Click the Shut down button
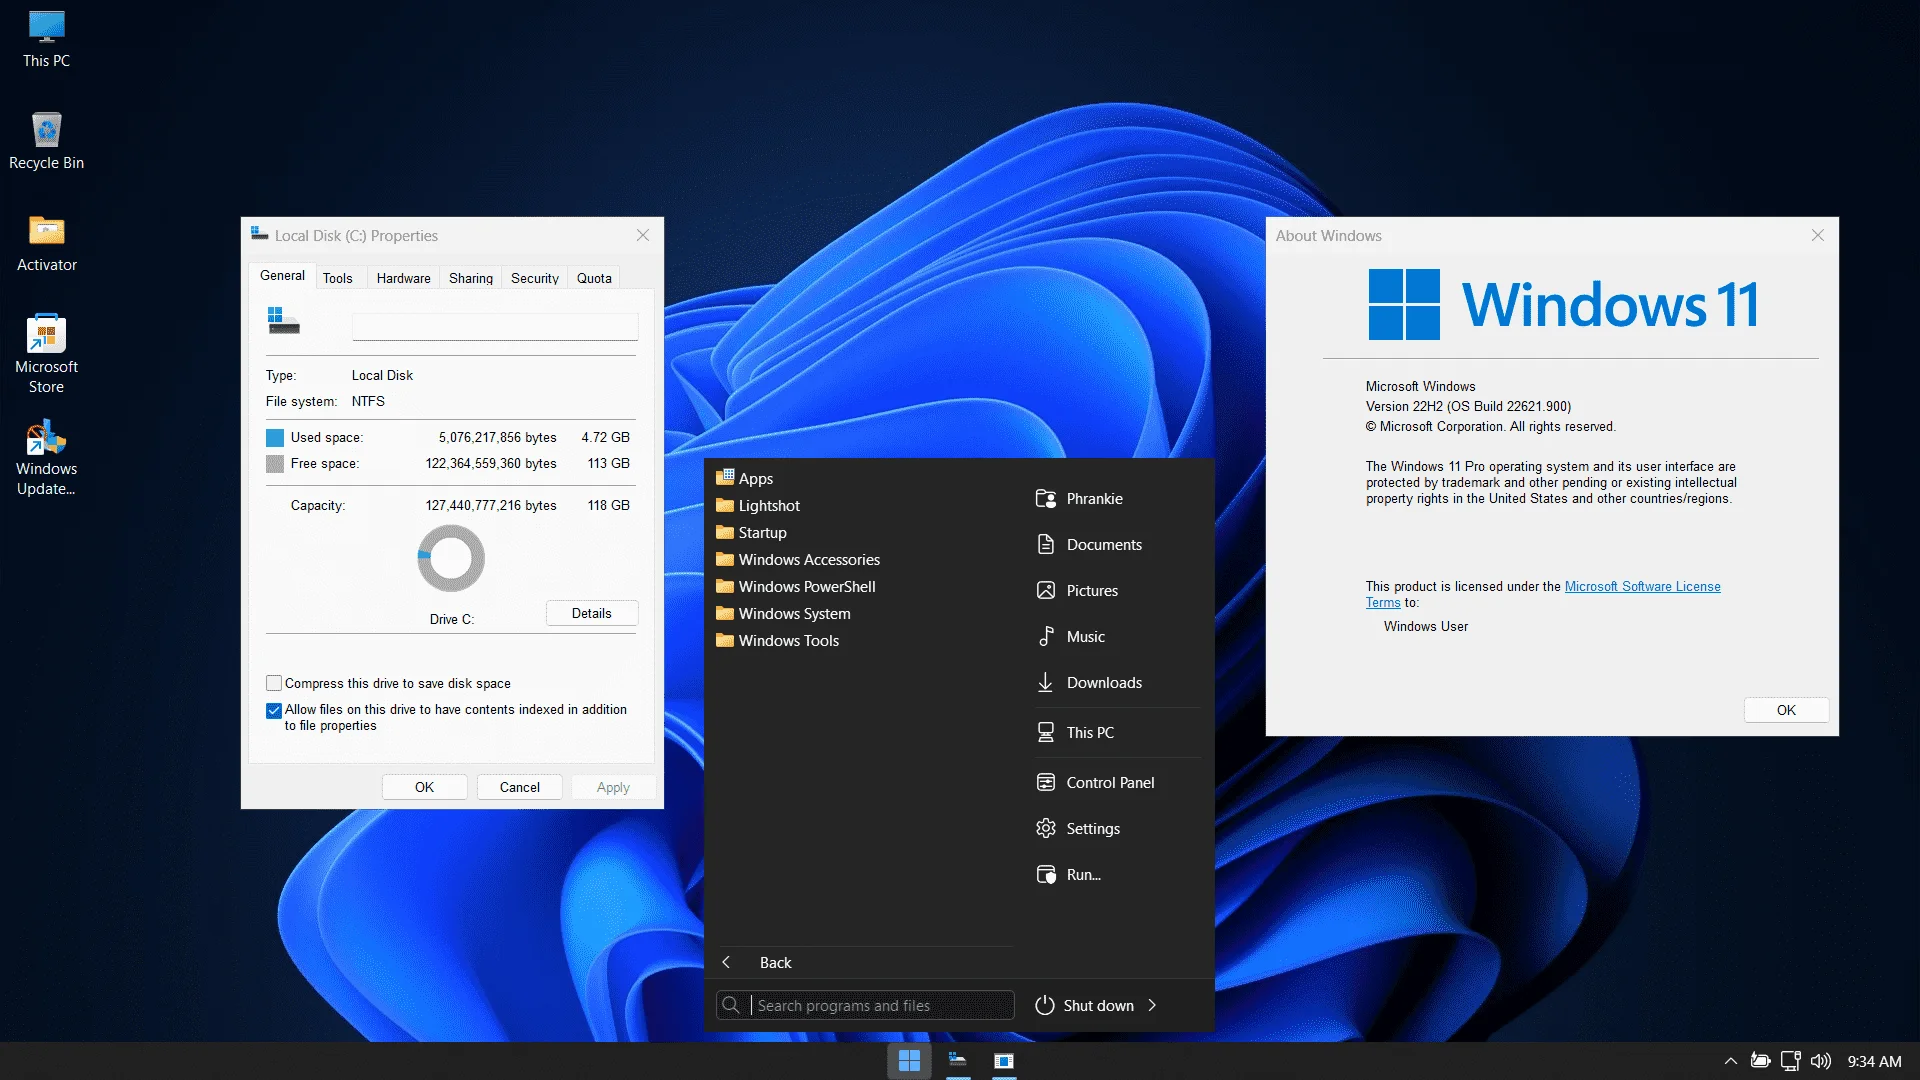This screenshot has height=1080, width=1920. [x=1085, y=1006]
